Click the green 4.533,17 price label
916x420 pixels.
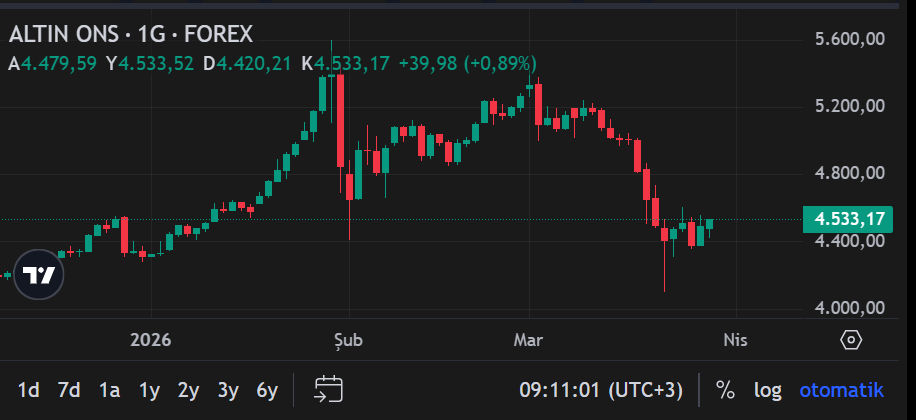[x=849, y=219]
